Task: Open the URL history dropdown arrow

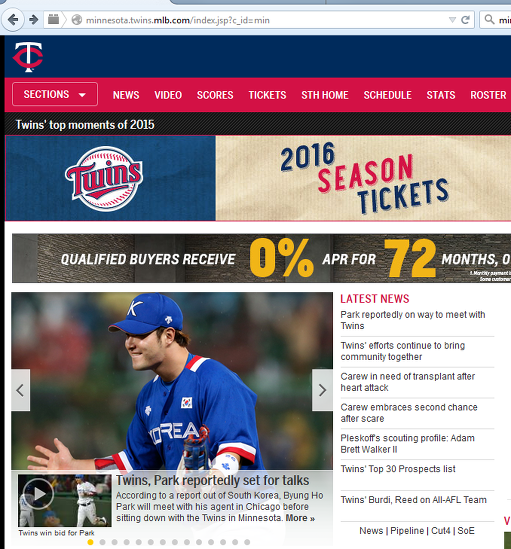Action: pyautogui.click(x=452, y=20)
